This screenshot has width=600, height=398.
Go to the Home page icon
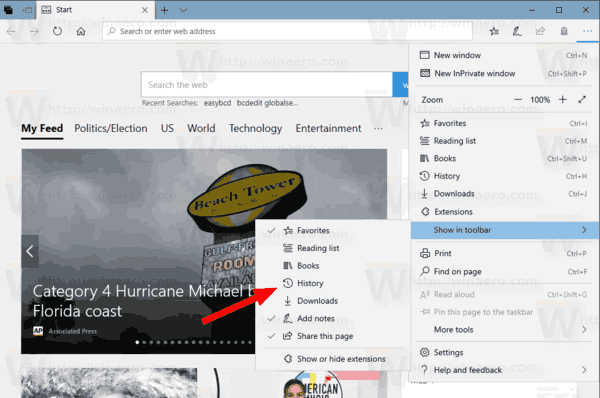coord(81,31)
